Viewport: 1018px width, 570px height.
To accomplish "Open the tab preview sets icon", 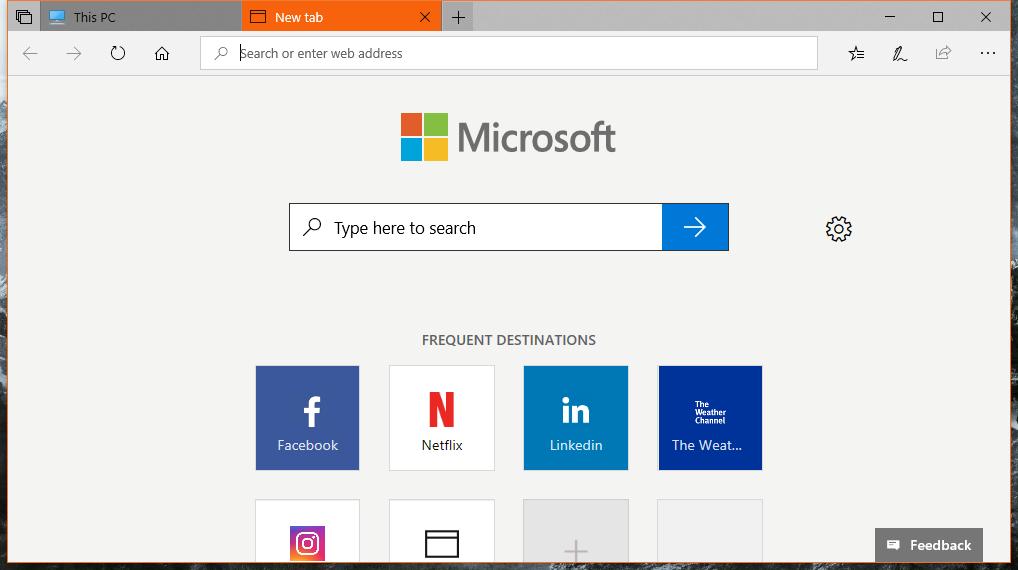I will point(24,17).
